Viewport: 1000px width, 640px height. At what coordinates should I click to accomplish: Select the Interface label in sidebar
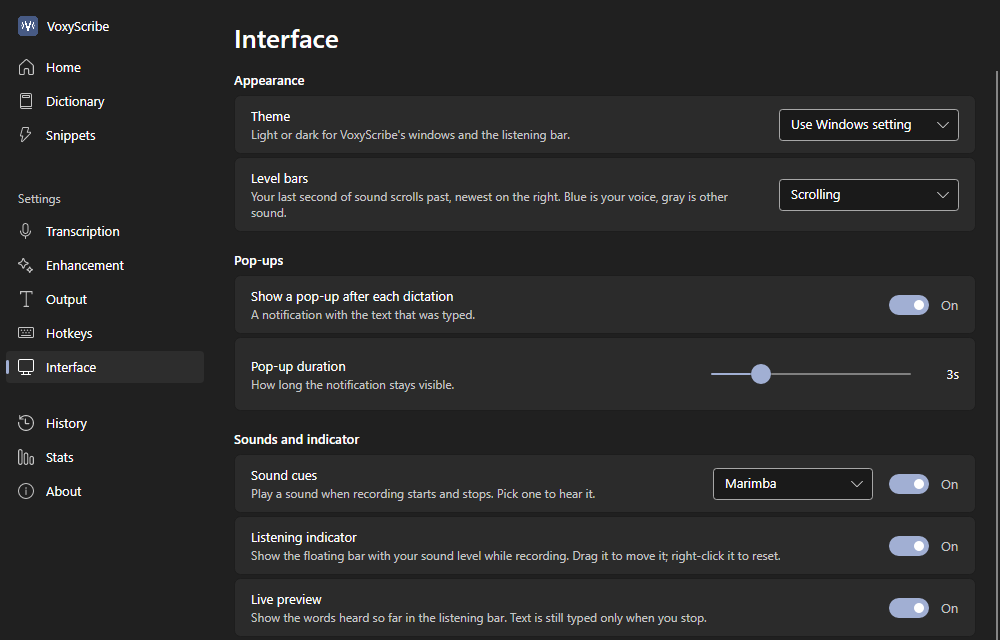(x=71, y=367)
